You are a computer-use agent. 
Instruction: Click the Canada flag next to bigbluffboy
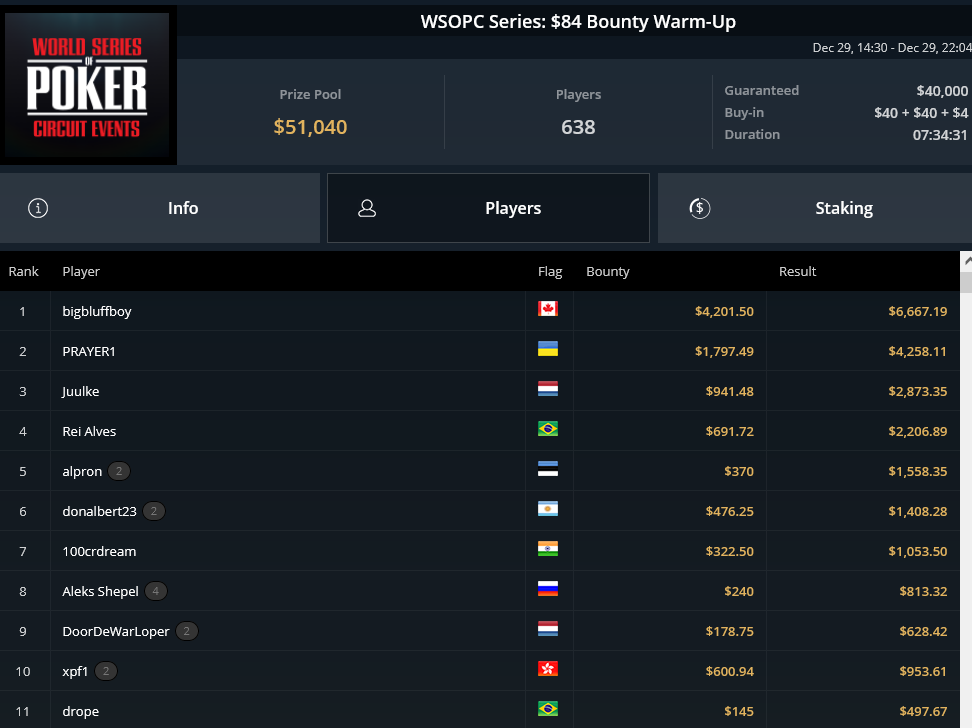pos(548,309)
